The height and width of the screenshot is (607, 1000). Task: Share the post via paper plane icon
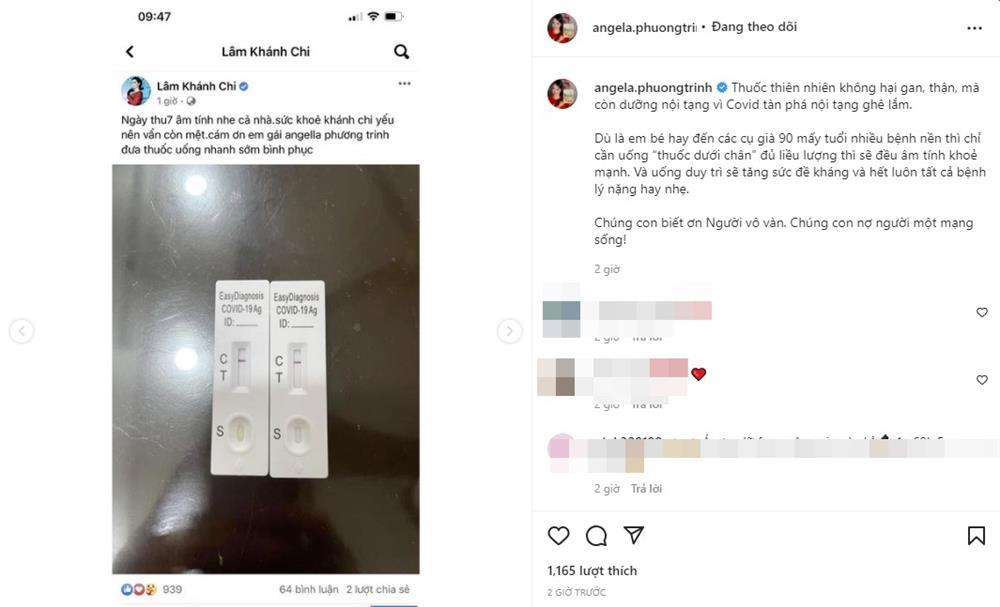[633, 535]
